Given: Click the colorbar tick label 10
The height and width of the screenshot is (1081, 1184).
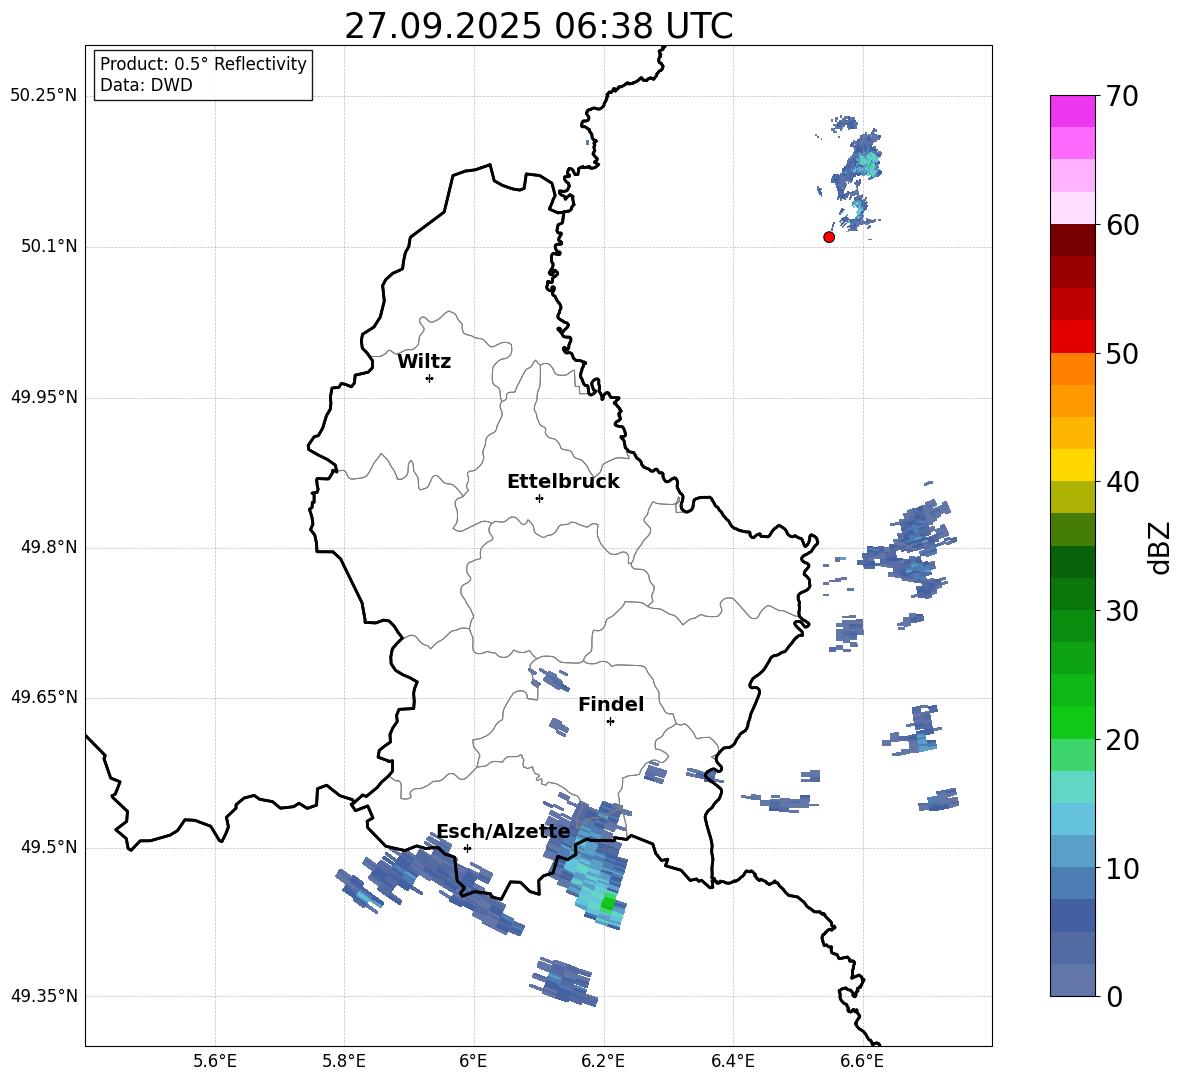Looking at the screenshot, I should pos(1123,868).
